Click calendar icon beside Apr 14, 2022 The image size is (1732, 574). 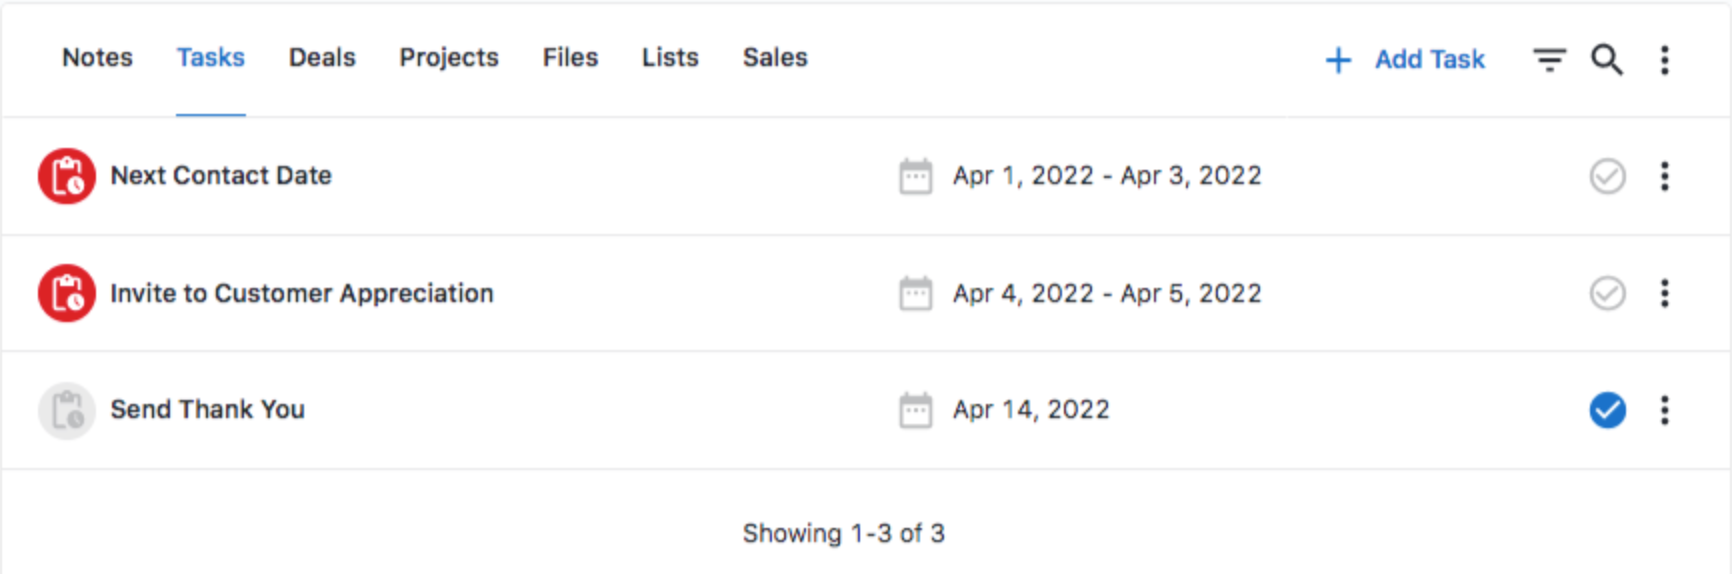tap(915, 410)
